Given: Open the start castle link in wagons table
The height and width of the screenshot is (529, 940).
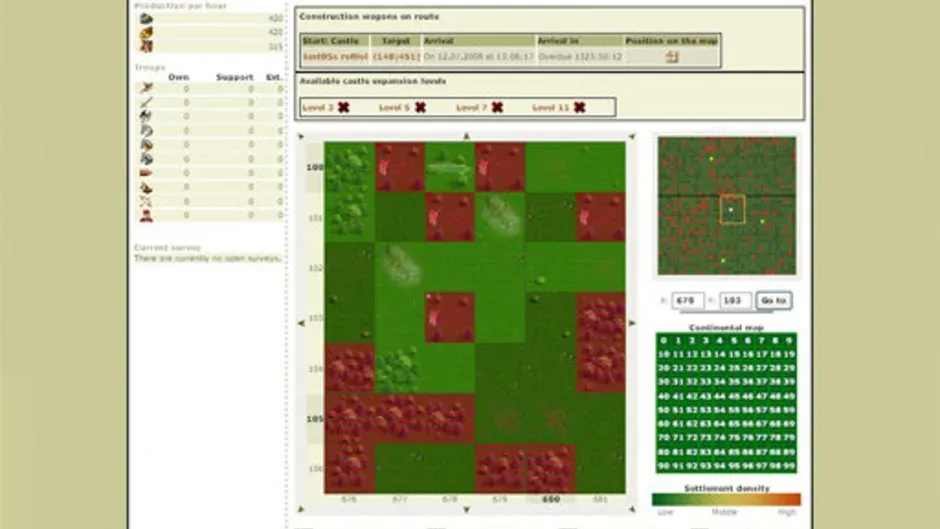Looking at the screenshot, I should coord(335,57).
